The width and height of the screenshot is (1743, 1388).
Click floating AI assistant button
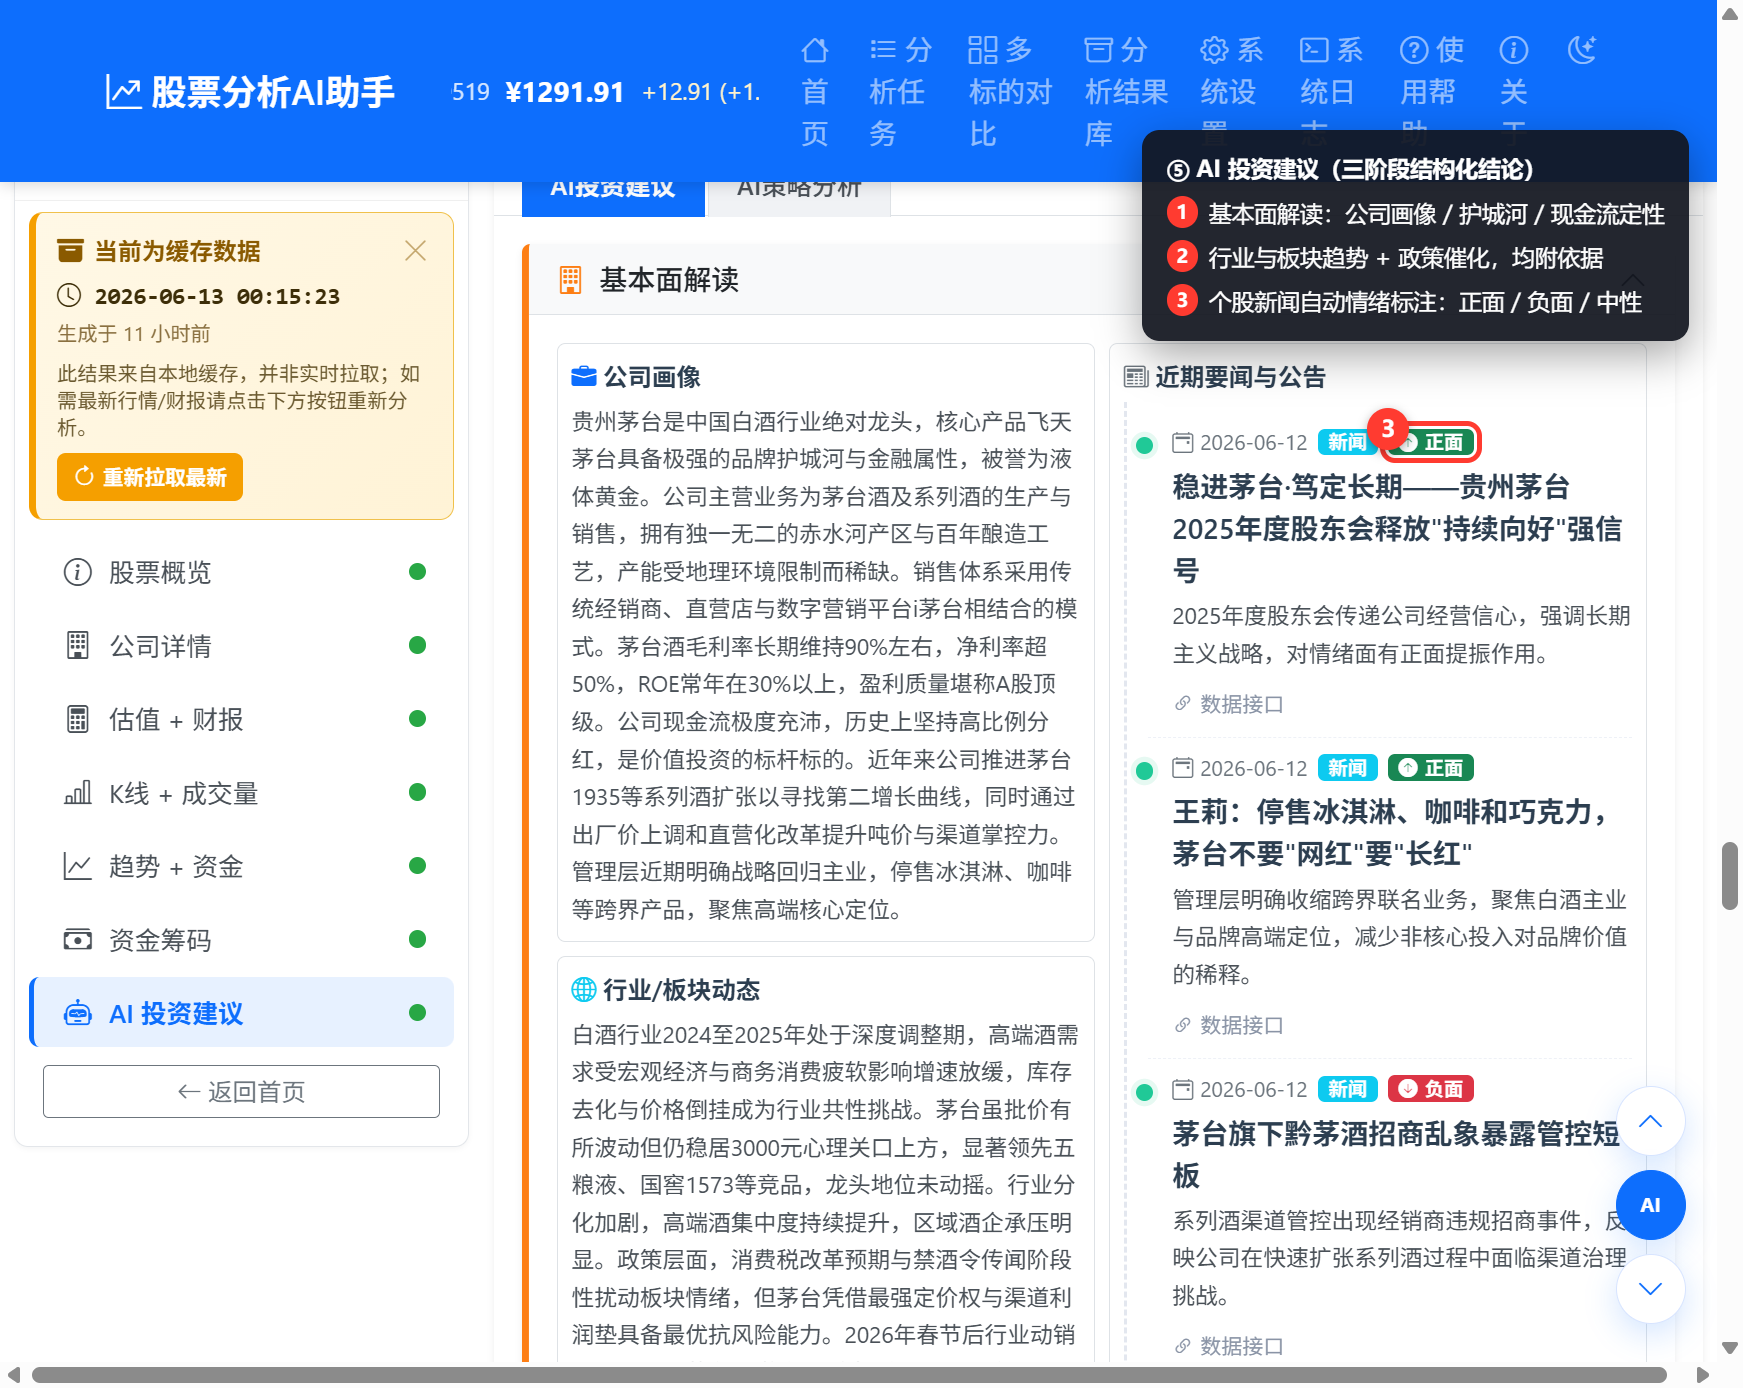(x=1650, y=1205)
